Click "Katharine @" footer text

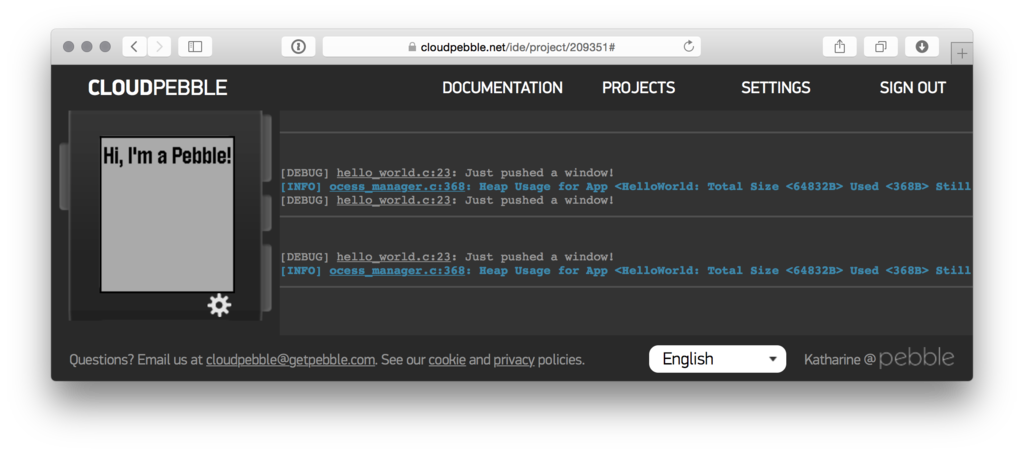tap(839, 360)
